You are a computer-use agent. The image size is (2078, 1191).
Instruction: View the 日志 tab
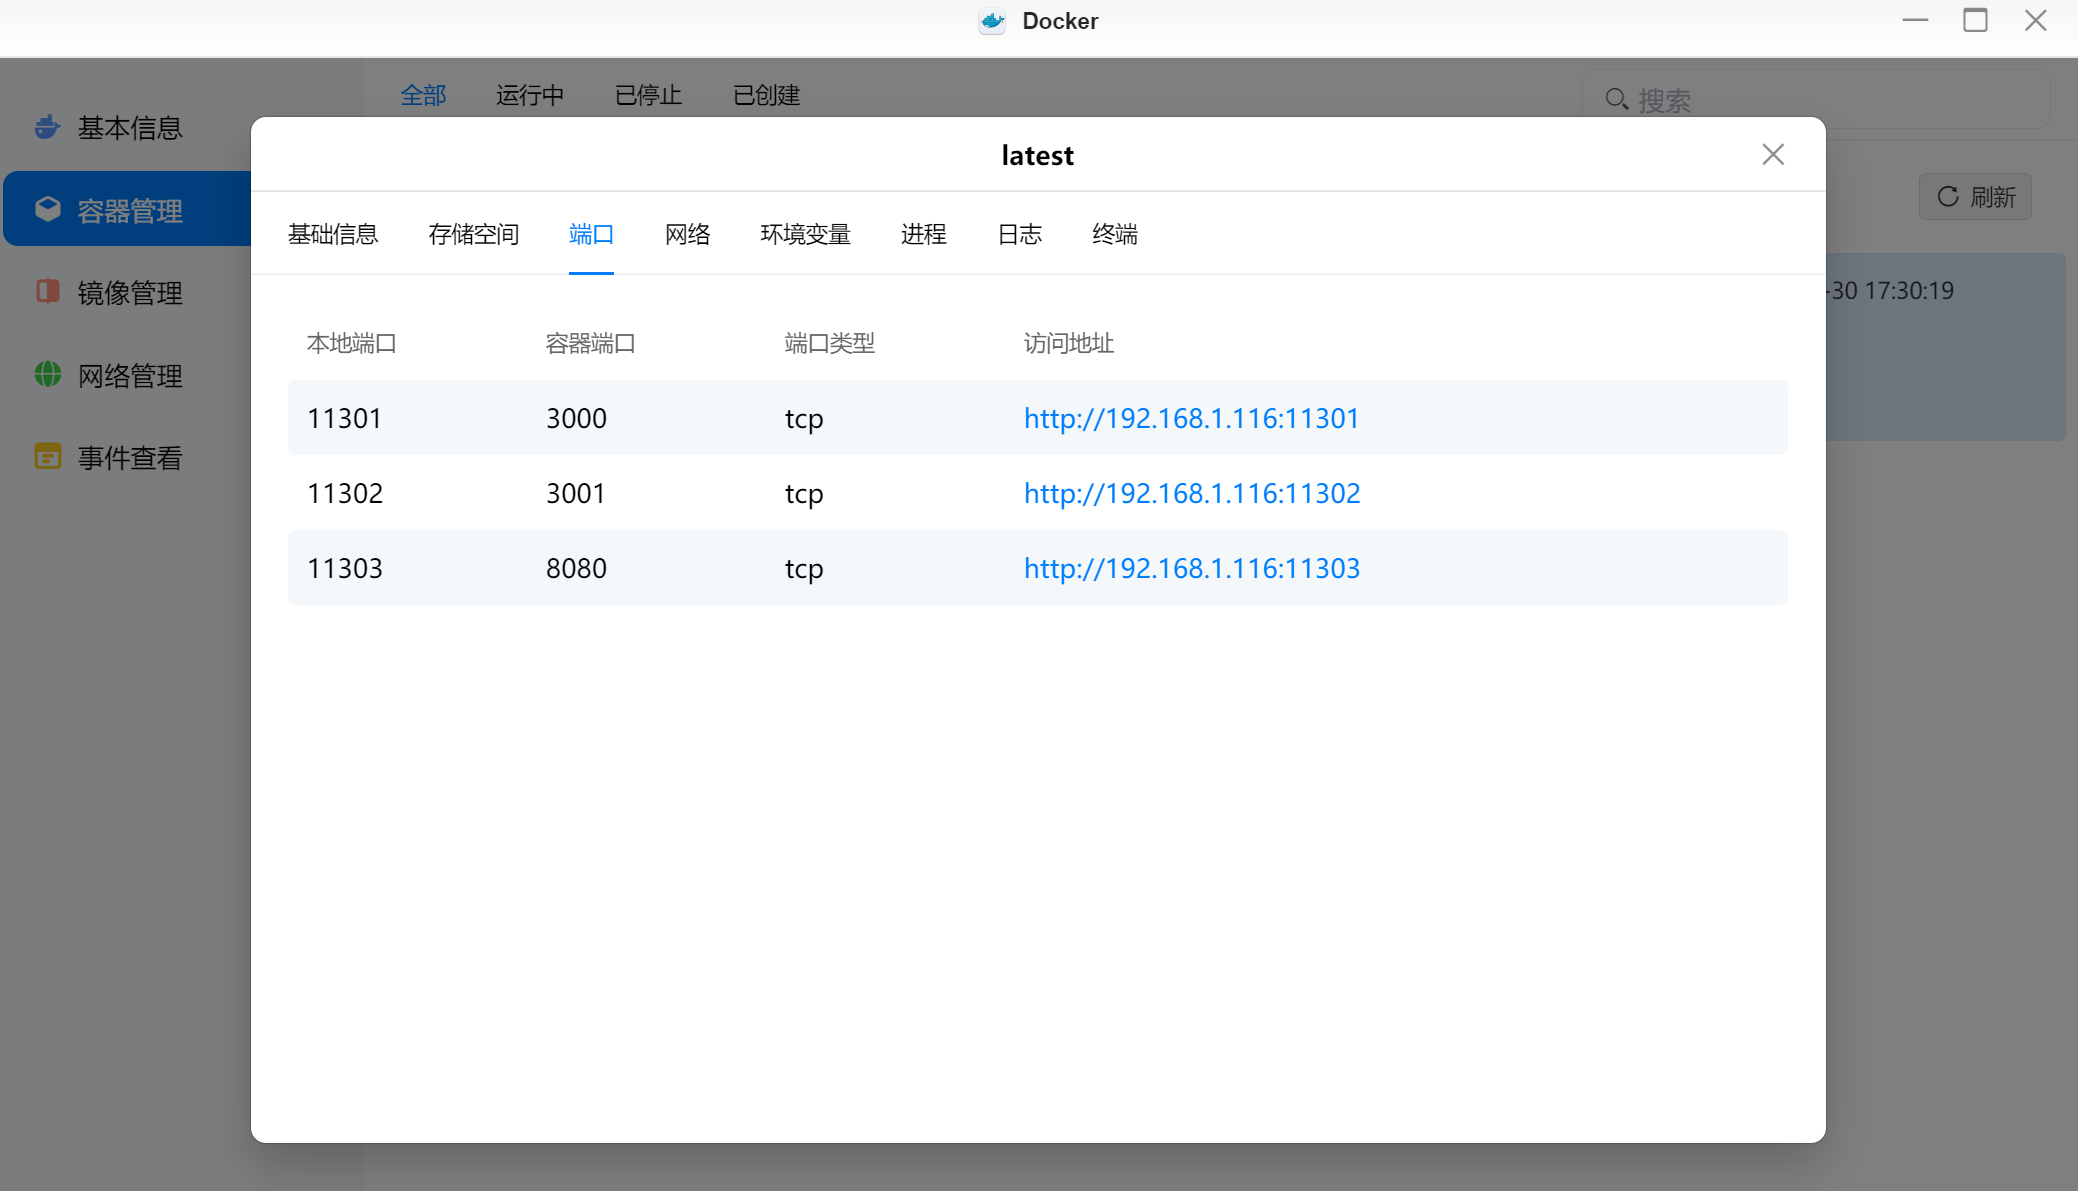tap(1019, 234)
